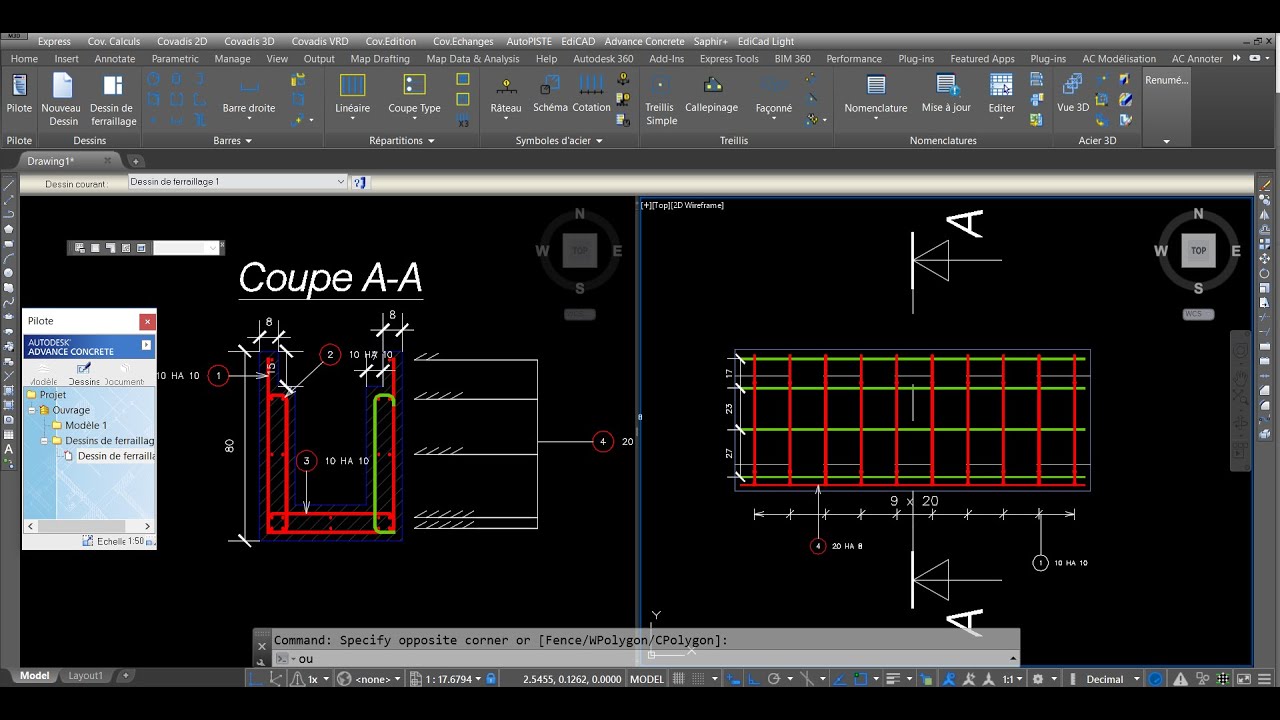This screenshot has height=720, width=1280.
Task: Click the coordinates readout 2.5455, 0.1262, 0.0000
Action: click(x=571, y=679)
